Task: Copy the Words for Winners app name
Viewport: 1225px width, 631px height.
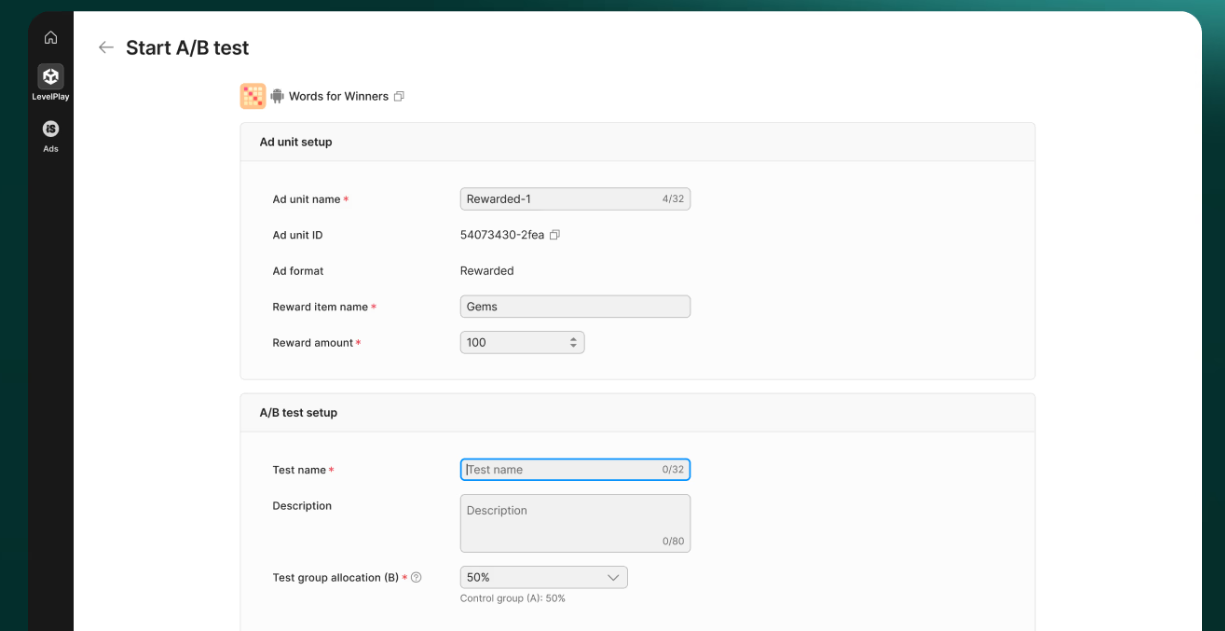Action: 399,97
